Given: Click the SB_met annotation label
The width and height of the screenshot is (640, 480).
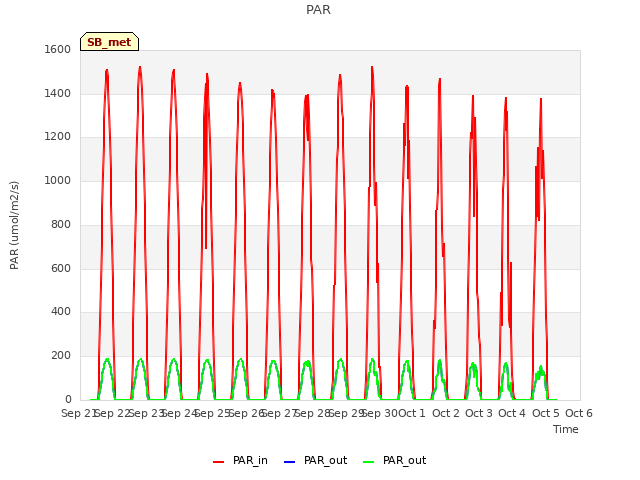Looking at the screenshot, I should click(x=109, y=42).
